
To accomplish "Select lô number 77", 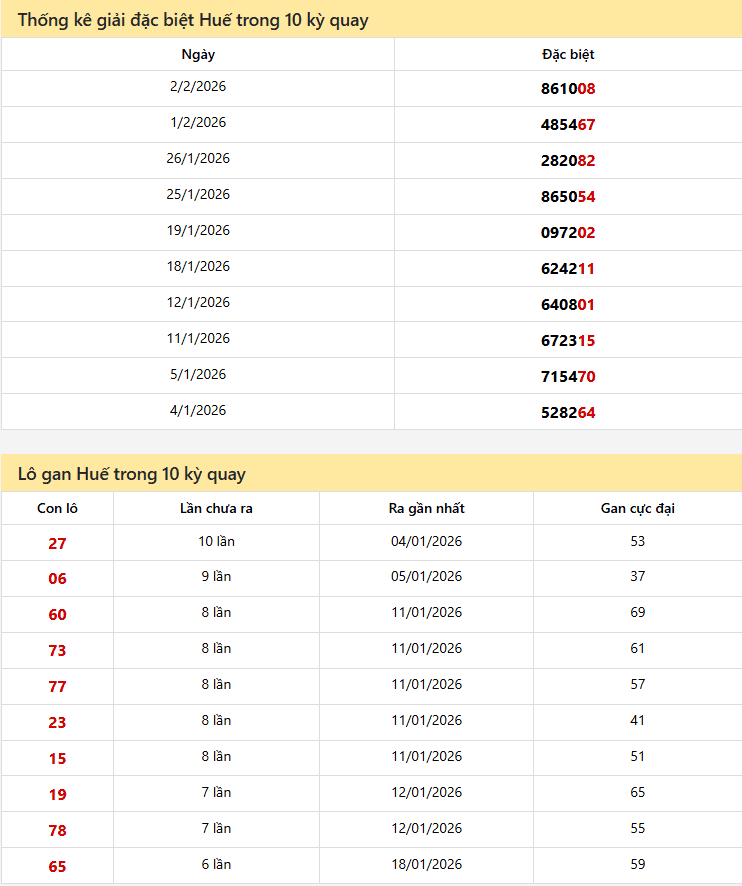I will tap(57, 687).
